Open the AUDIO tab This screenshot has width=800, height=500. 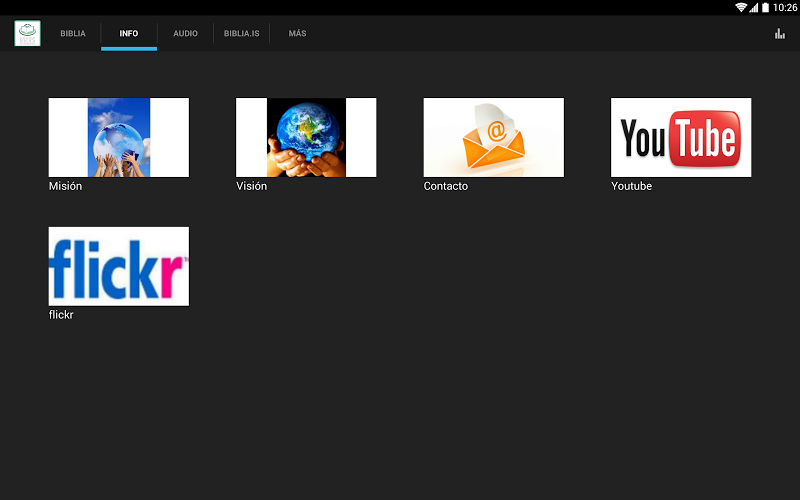185,34
